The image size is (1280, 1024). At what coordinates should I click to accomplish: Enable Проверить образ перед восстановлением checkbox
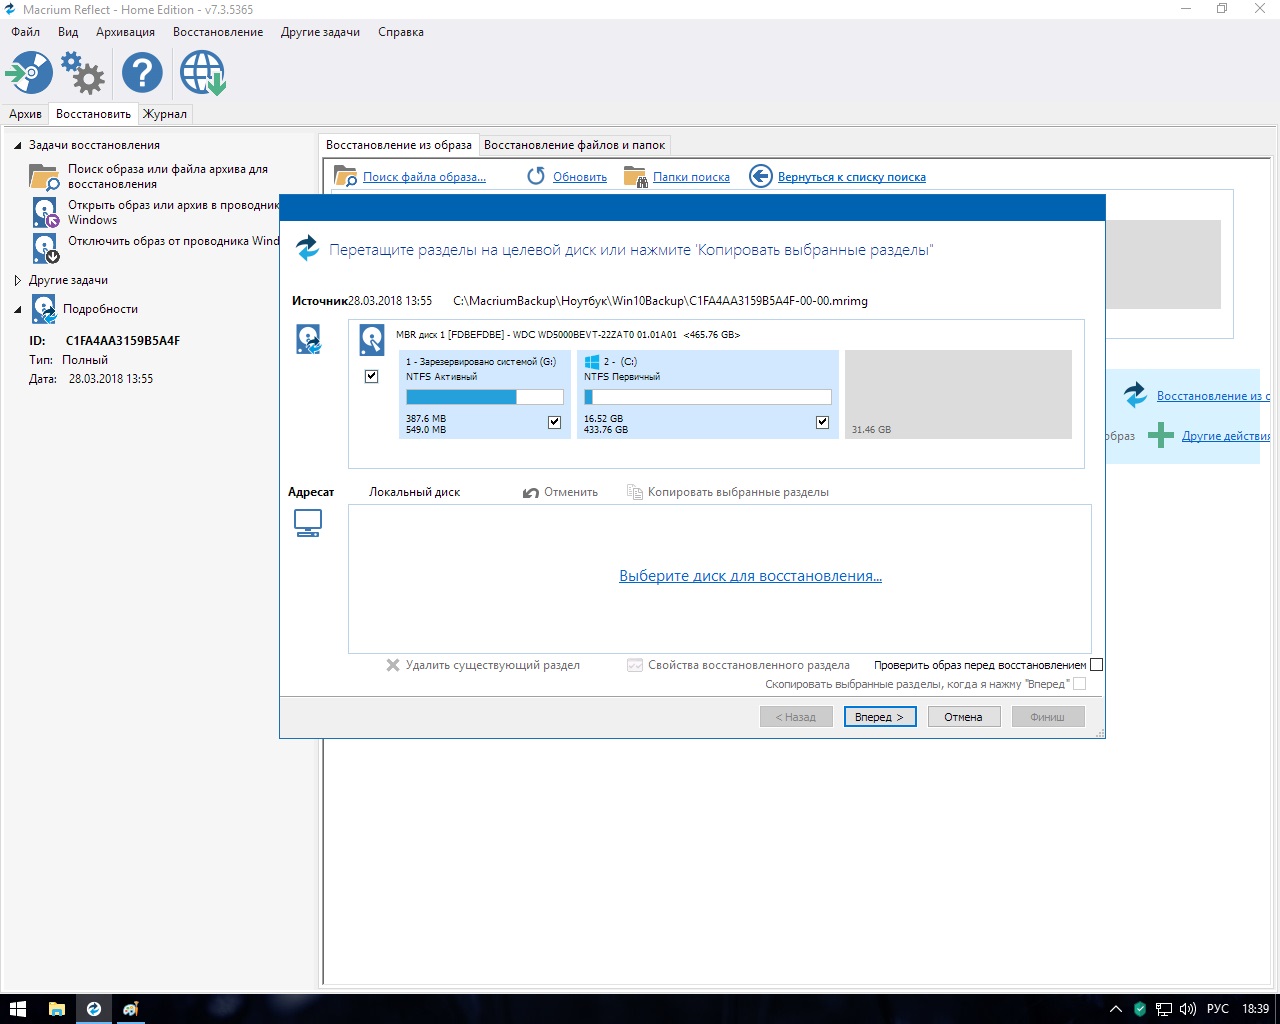point(1096,665)
